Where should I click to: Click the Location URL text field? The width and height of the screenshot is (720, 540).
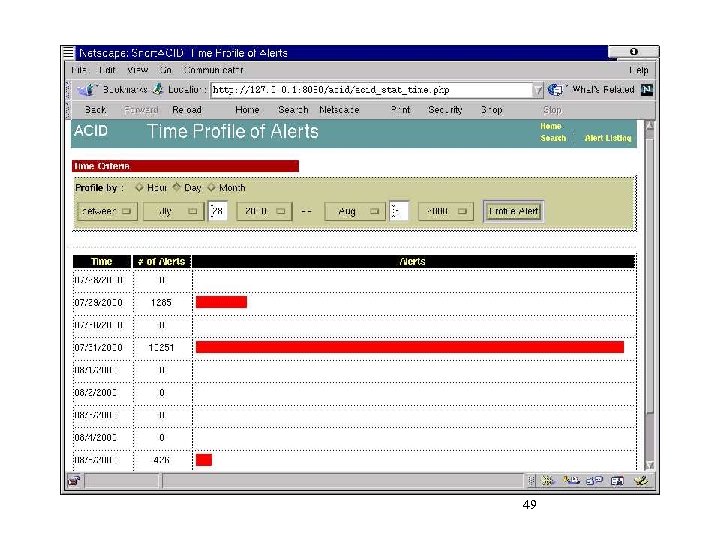tap(371, 90)
